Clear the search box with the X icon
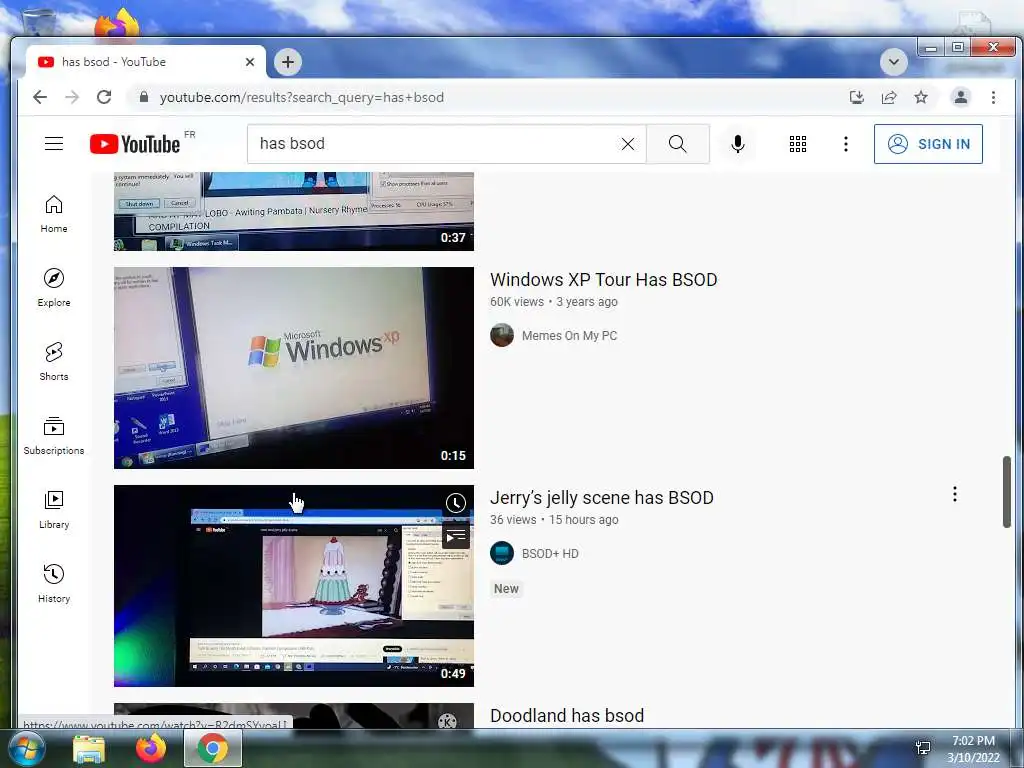Image resolution: width=1024 pixels, height=768 pixels. 628,144
